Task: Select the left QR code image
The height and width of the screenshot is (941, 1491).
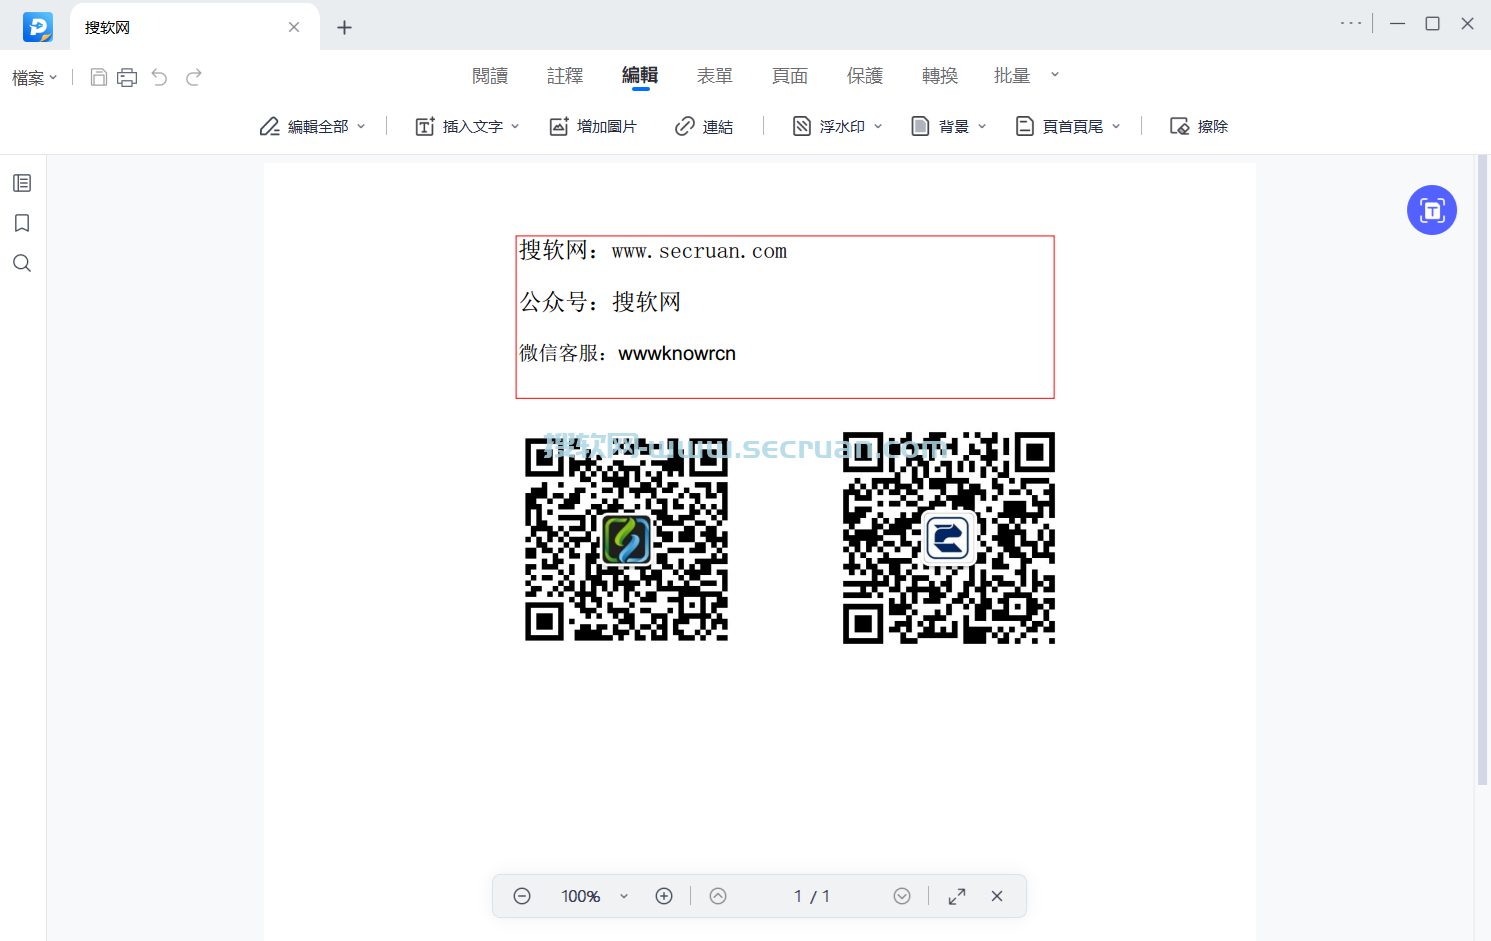Action: click(627, 538)
